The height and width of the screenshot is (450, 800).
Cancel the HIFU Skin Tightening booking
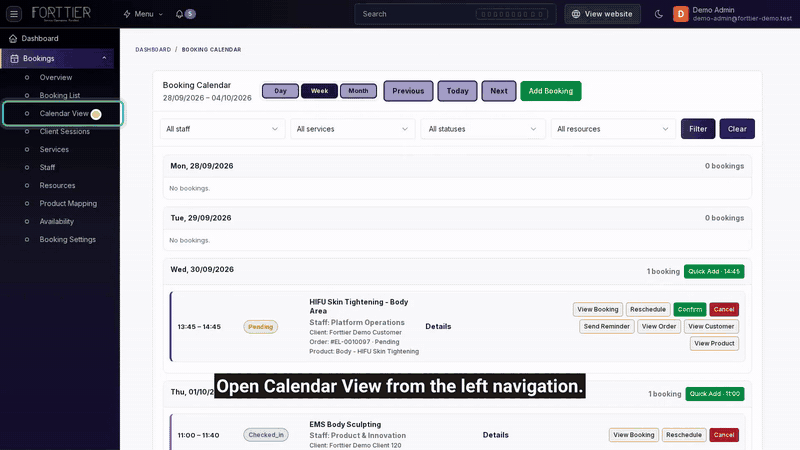[723, 309]
